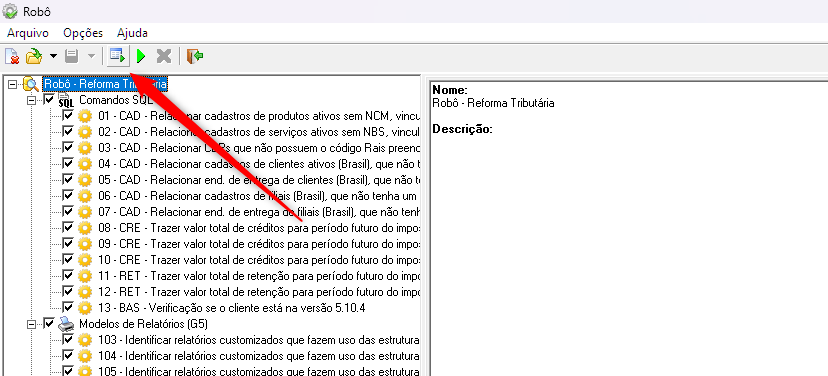
Task: Click the gear icon of report 104
Action: click(84, 355)
